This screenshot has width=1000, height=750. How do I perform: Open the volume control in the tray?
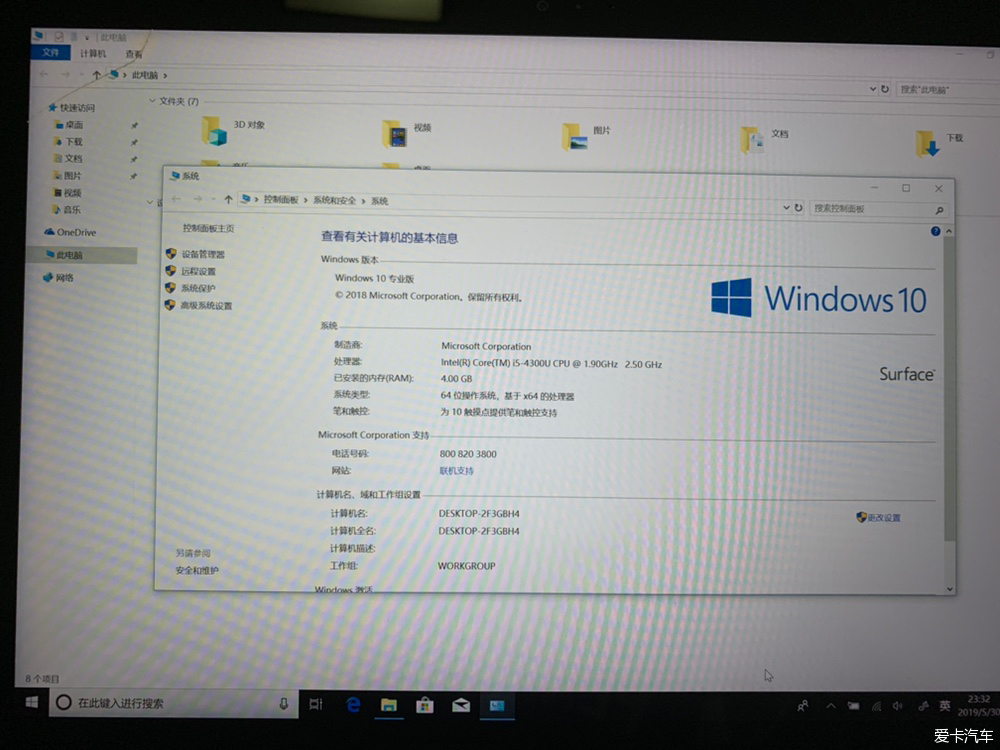898,706
